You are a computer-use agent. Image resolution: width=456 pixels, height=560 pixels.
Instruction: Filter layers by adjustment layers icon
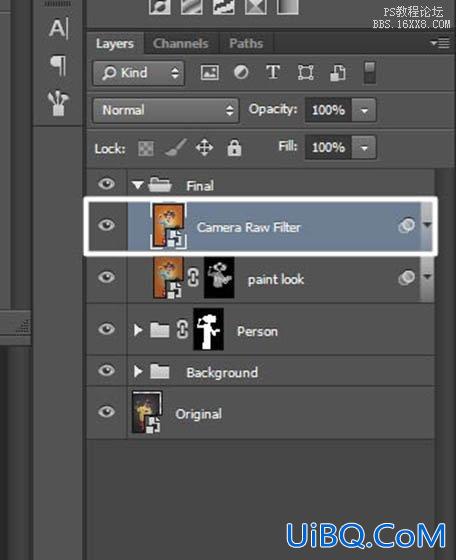click(241, 72)
